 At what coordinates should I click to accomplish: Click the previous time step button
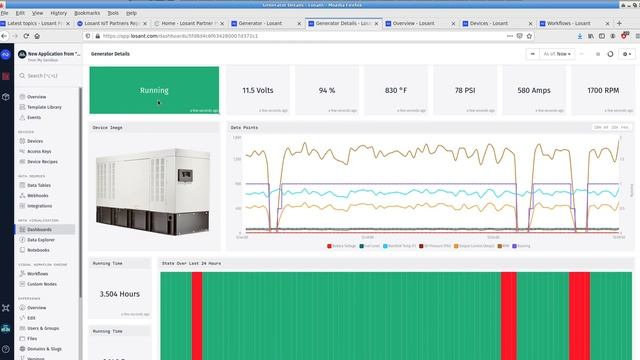click(532, 54)
